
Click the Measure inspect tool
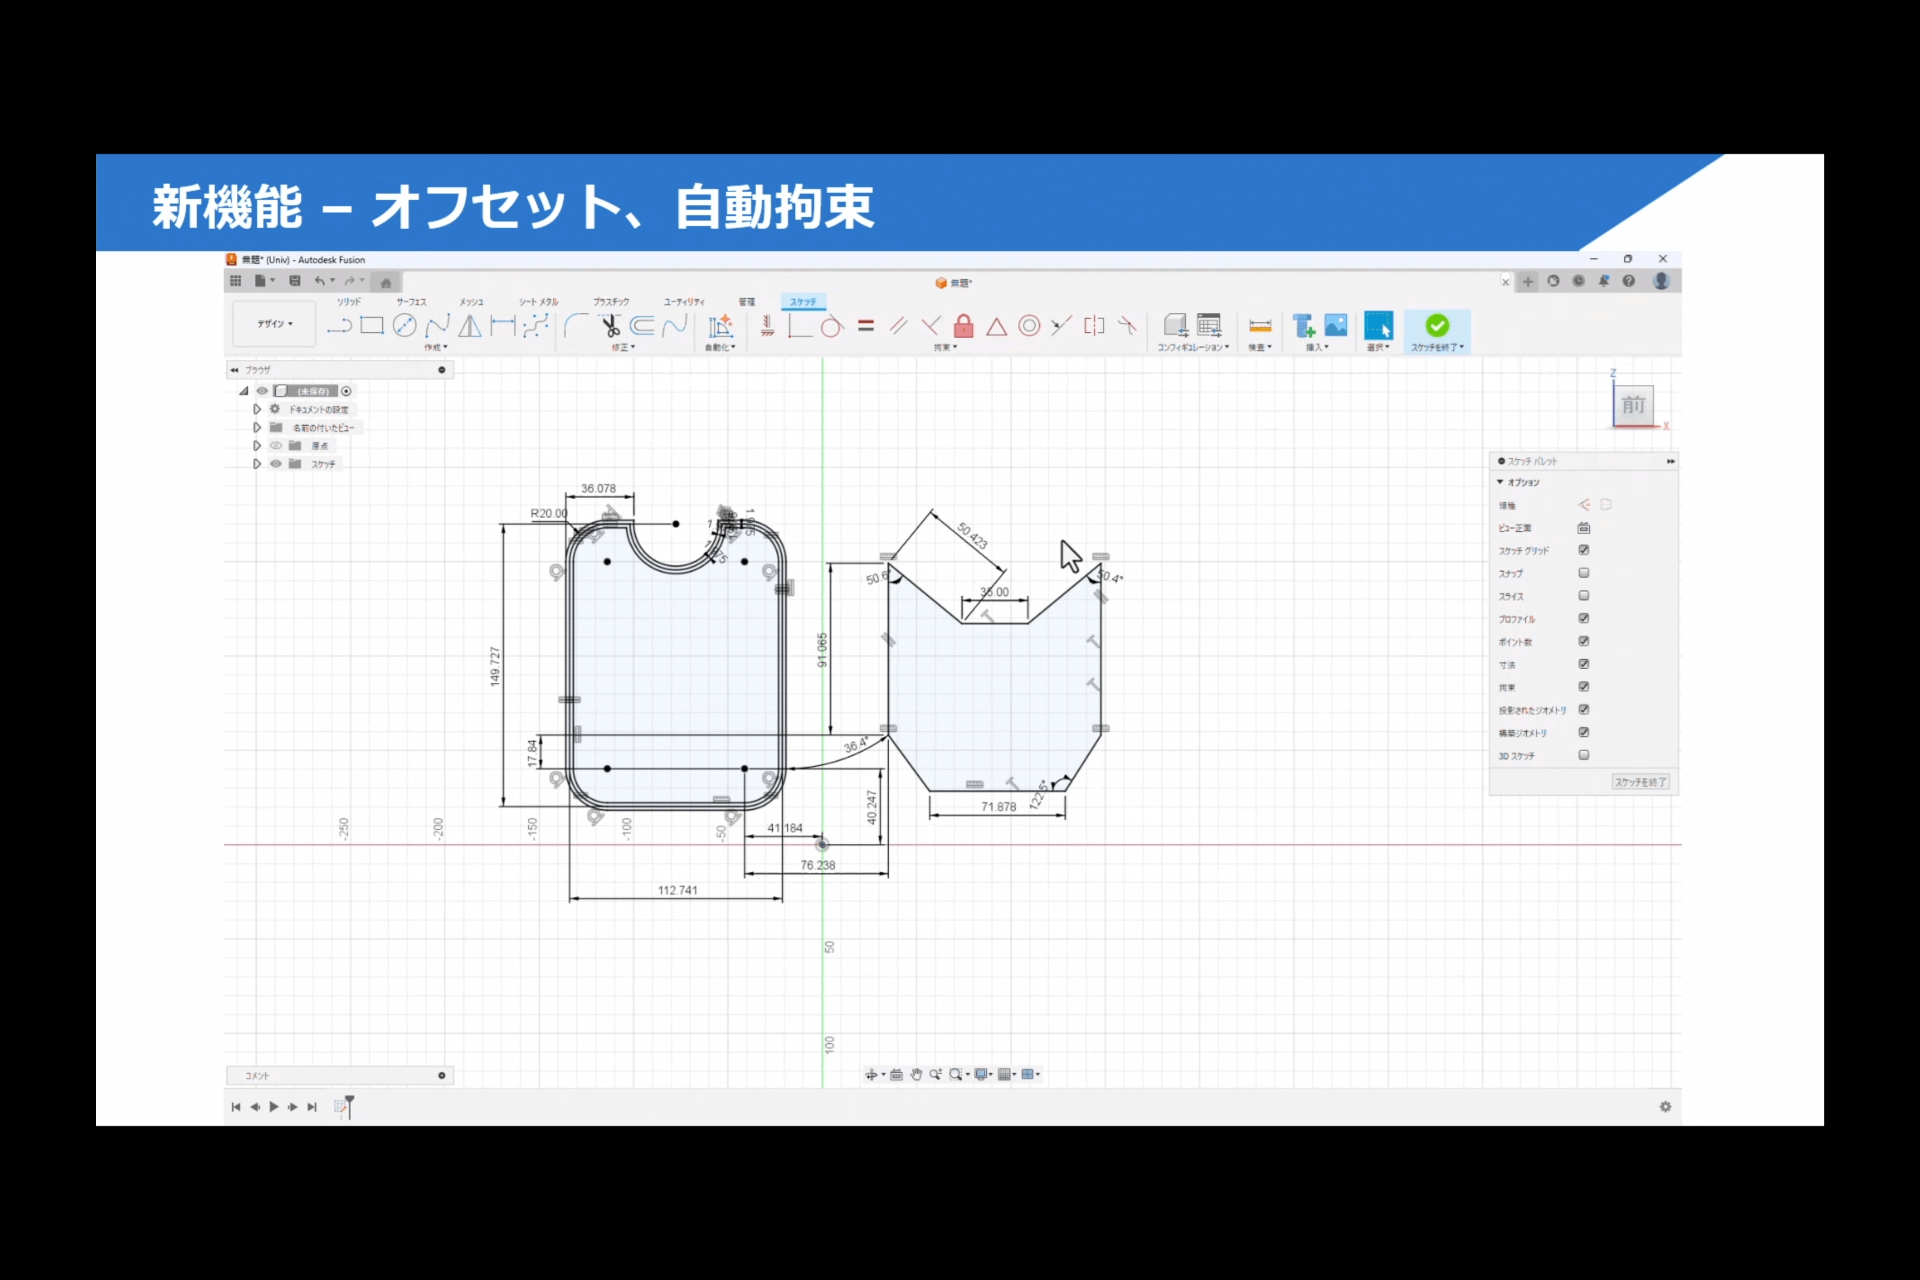tap(1260, 326)
